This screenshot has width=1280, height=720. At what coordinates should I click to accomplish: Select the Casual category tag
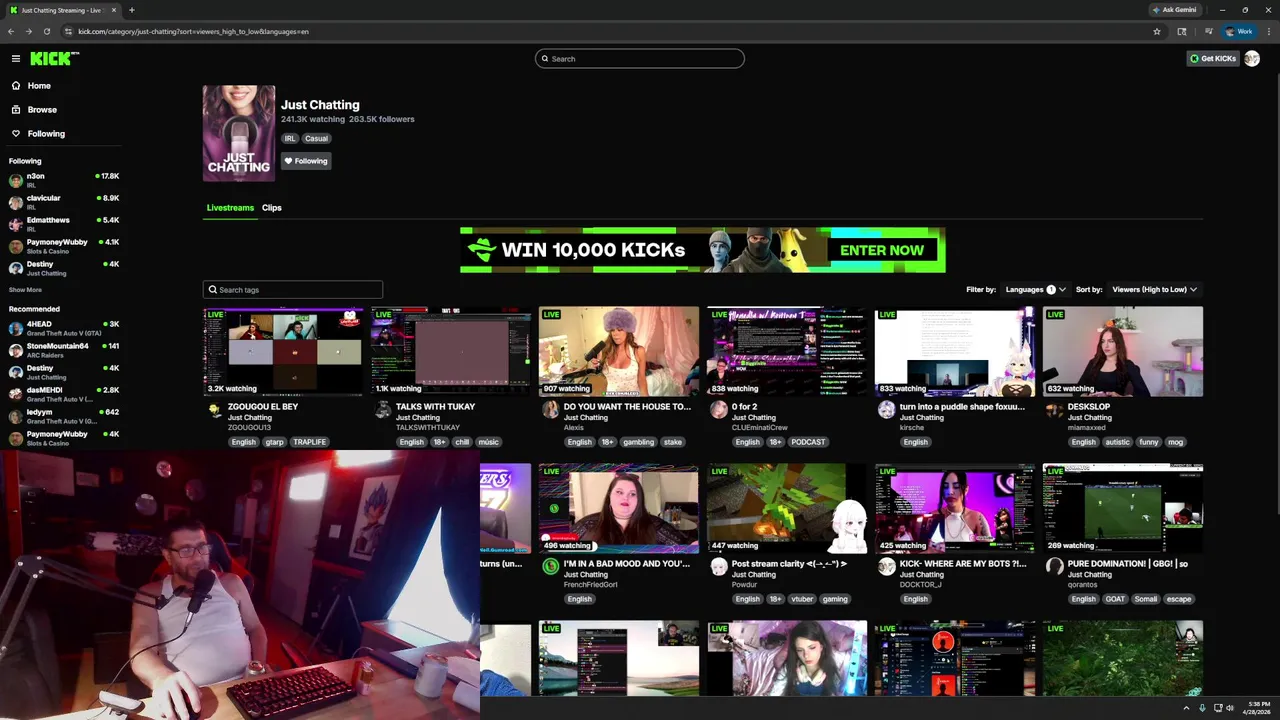pyautogui.click(x=316, y=139)
